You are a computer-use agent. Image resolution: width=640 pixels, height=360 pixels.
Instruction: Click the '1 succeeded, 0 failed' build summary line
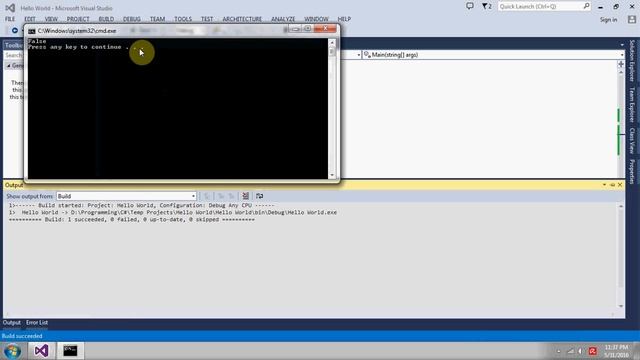131,220
